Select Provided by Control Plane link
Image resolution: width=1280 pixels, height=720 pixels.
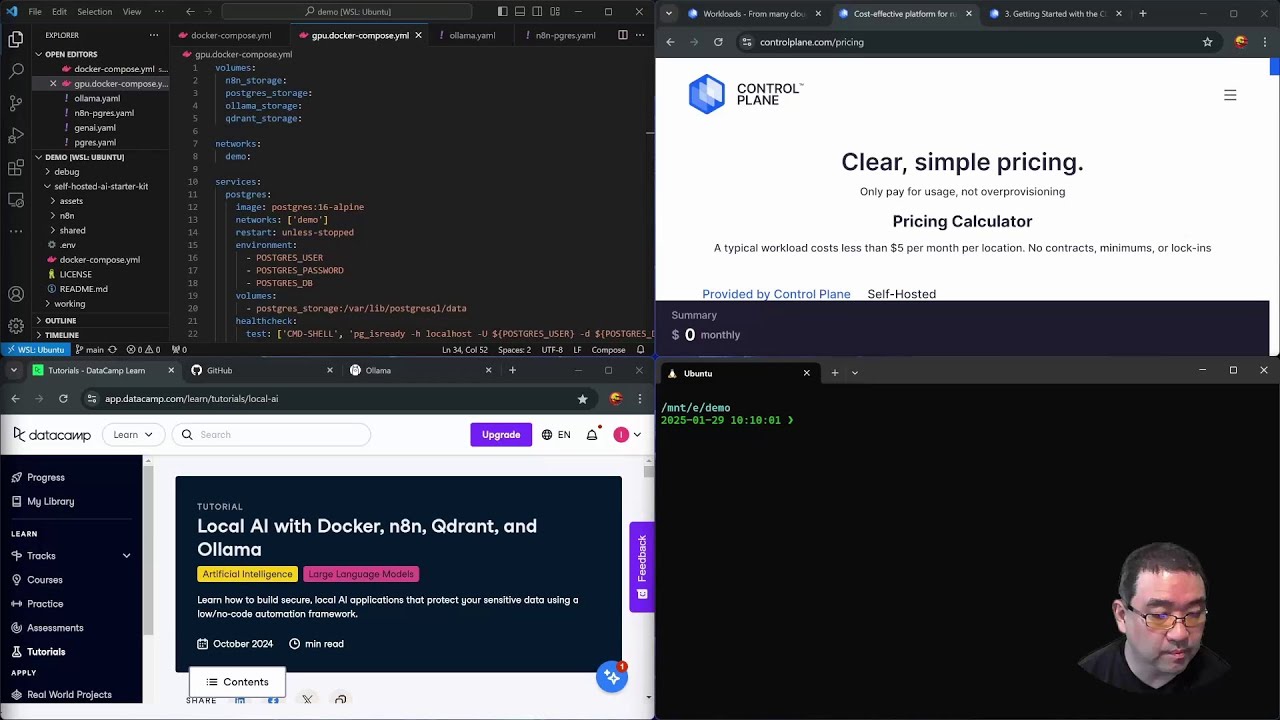pos(776,294)
